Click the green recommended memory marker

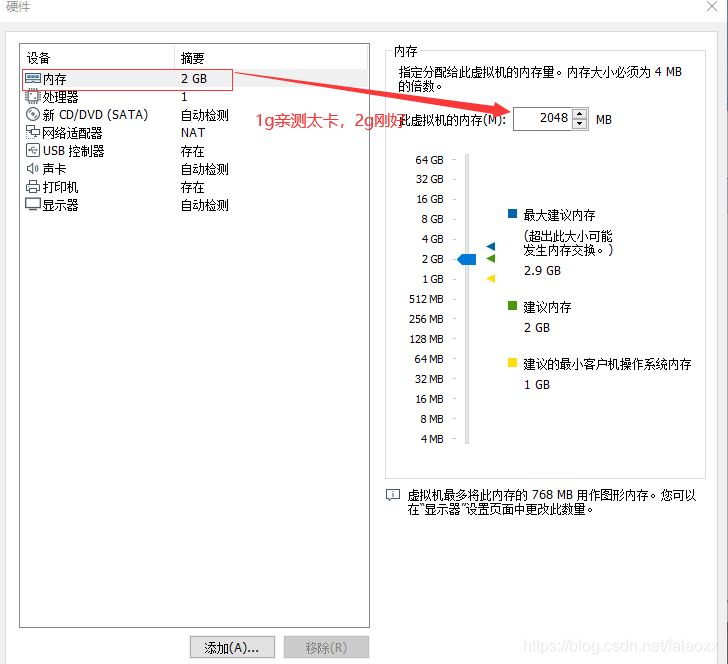[491, 258]
